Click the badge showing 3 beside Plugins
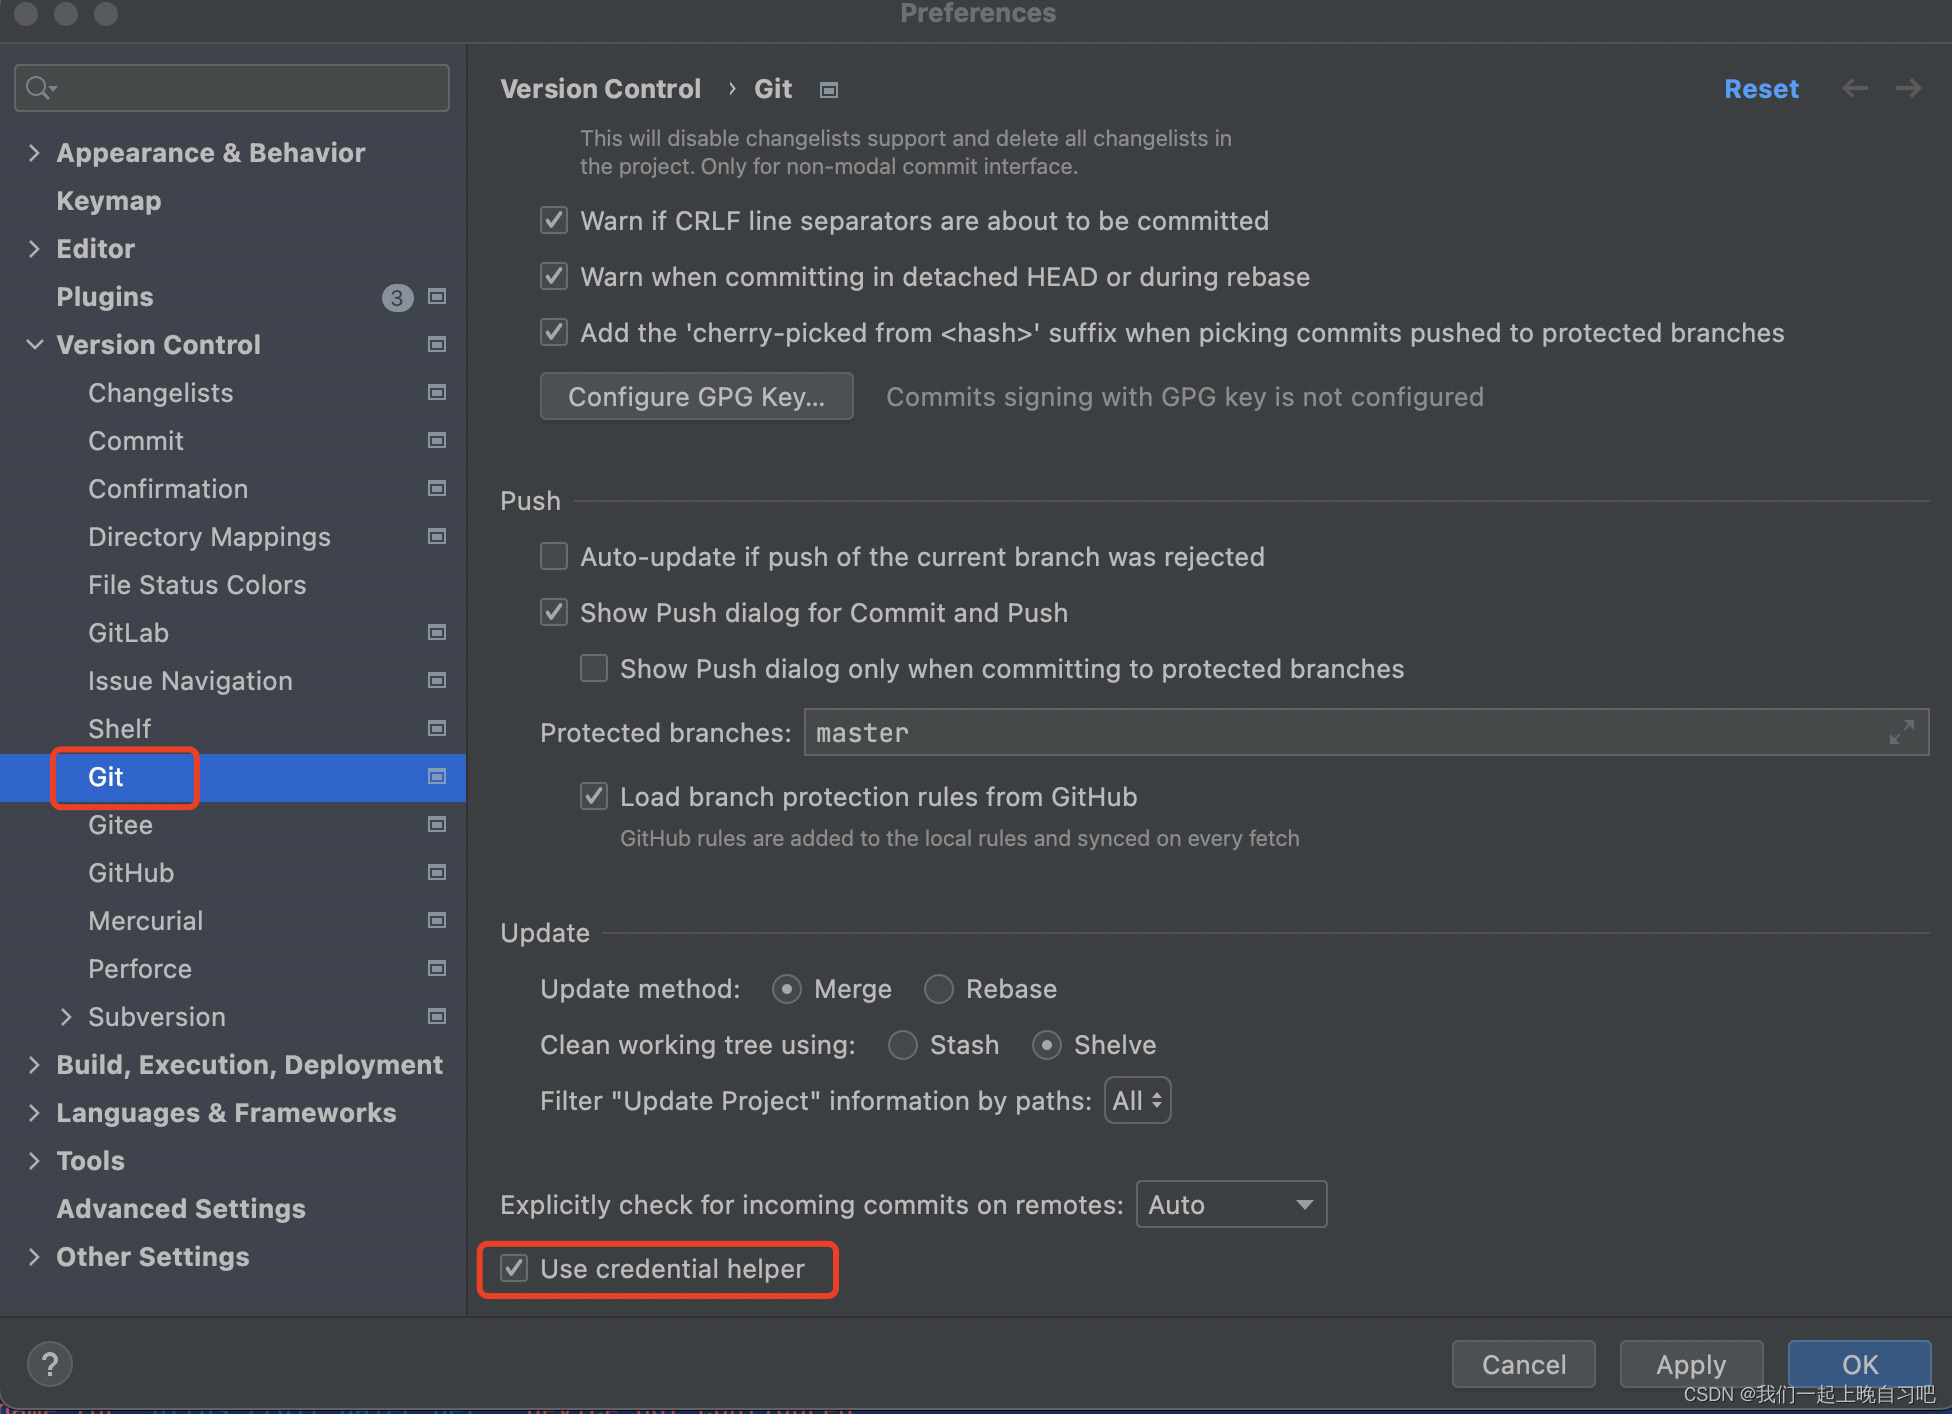The width and height of the screenshot is (1952, 1414). (x=397, y=296)
